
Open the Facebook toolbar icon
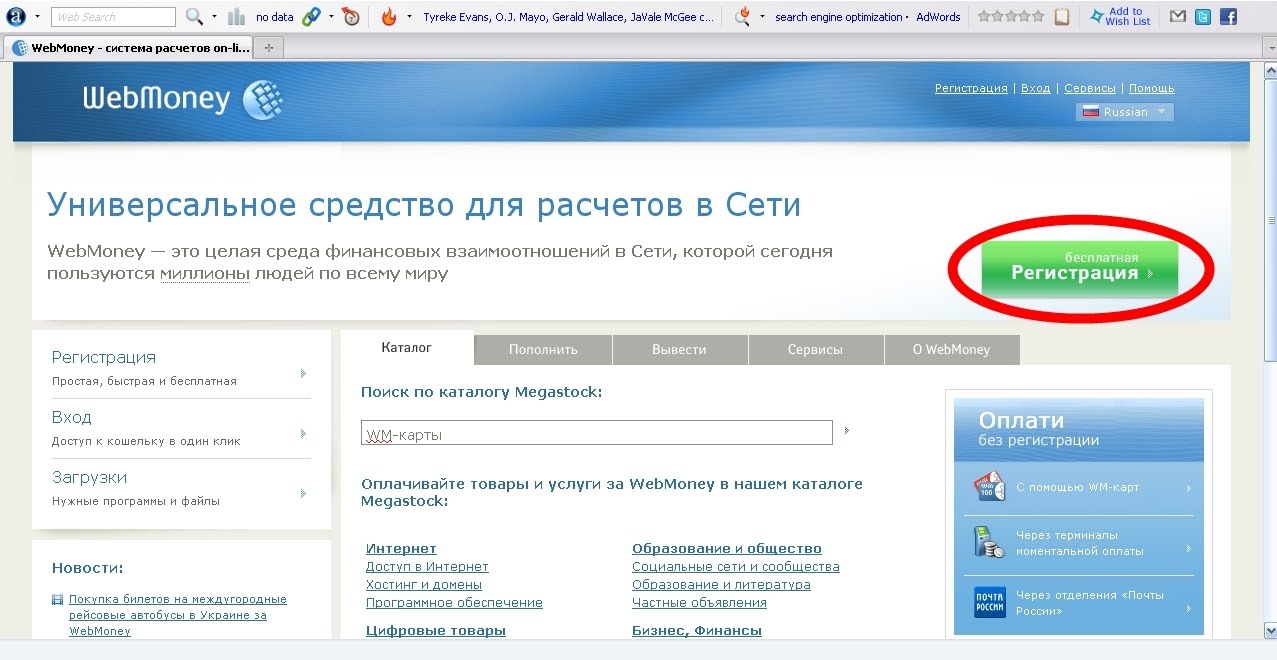(x=1228, y=17)
